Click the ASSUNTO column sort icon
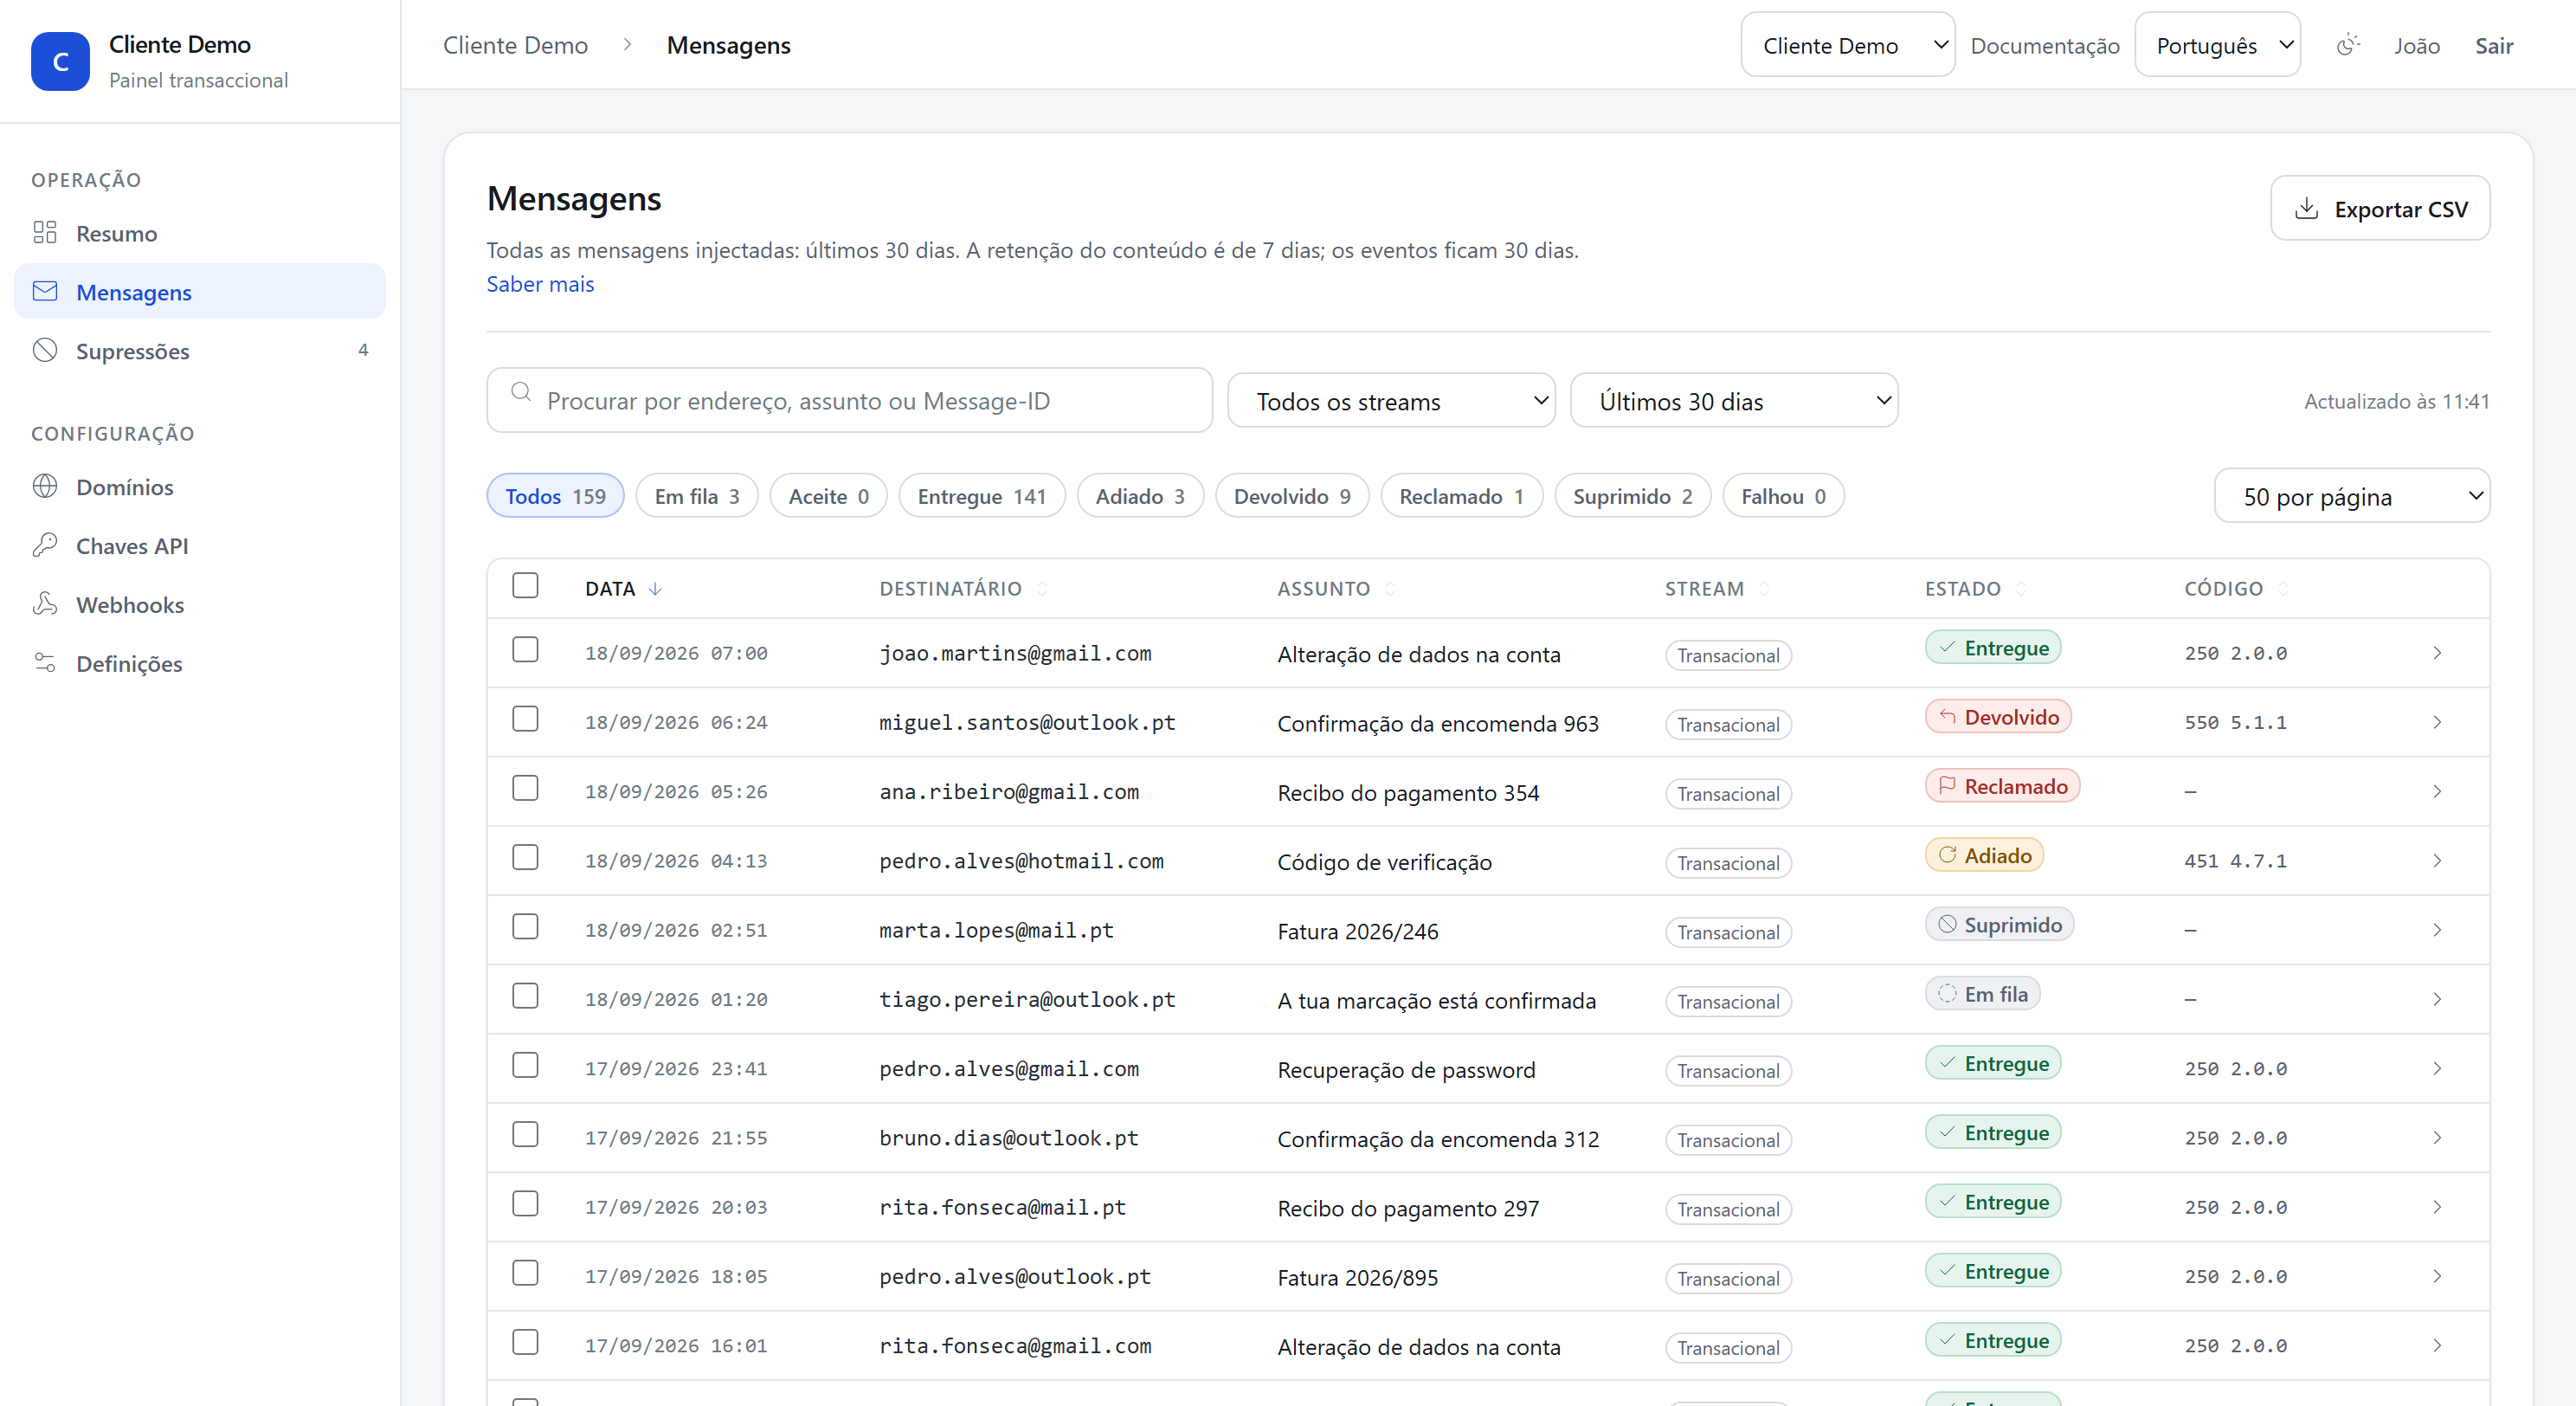Image resolution: width=2576 pixels, height=1406 pixels. coord(1390,589)
